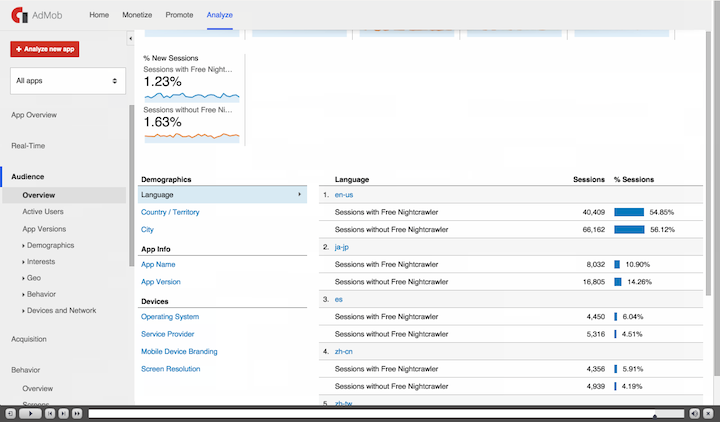720x422 pixels.
Task: Click the 54.85% bar in en-us row
Action: click(x=629, y=212)
